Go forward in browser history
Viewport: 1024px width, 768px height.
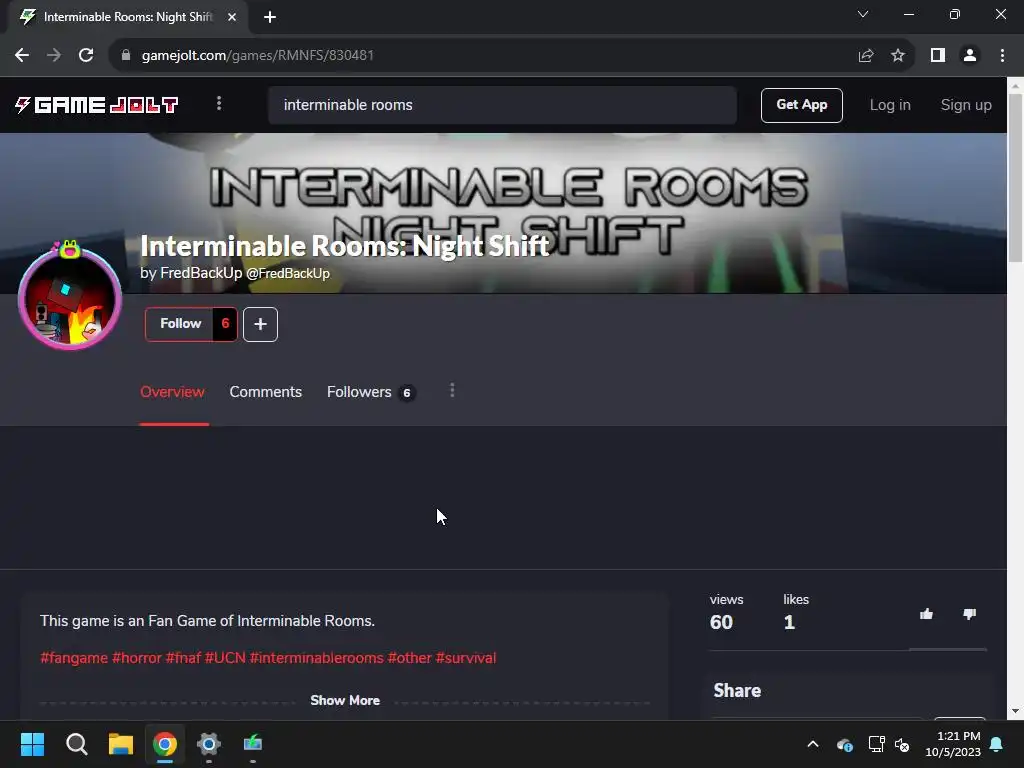[54, 56]
